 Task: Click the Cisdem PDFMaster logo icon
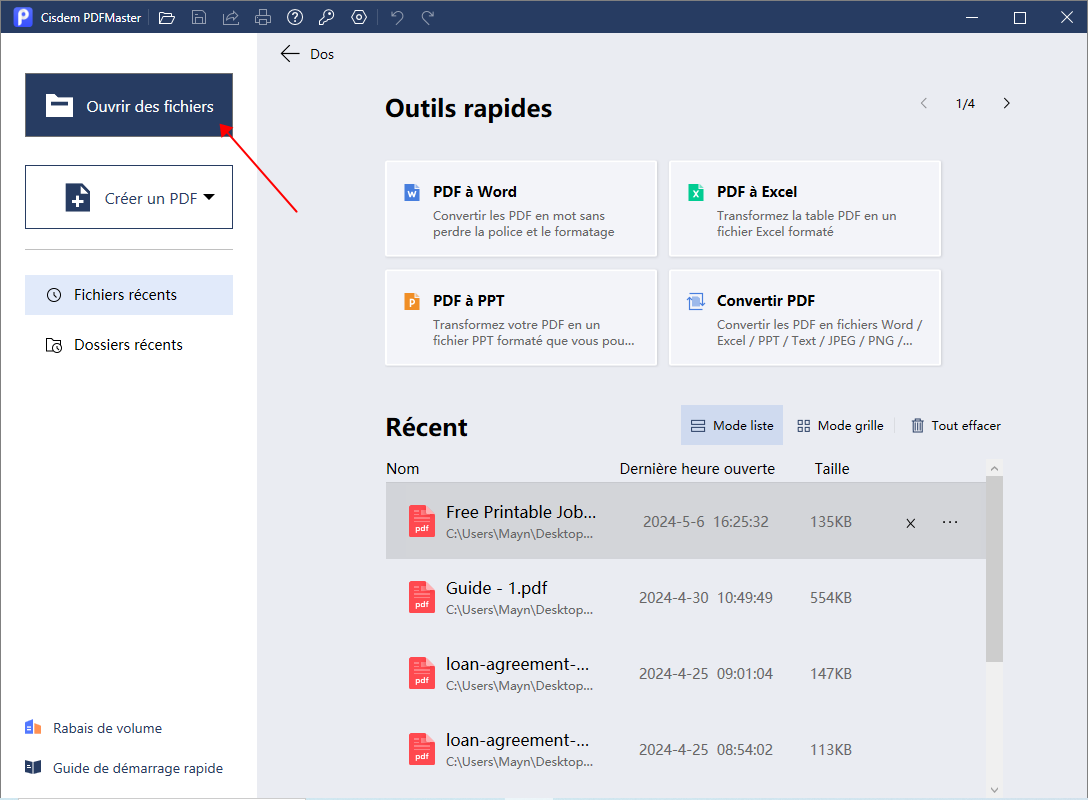click(x=23, y=17)
